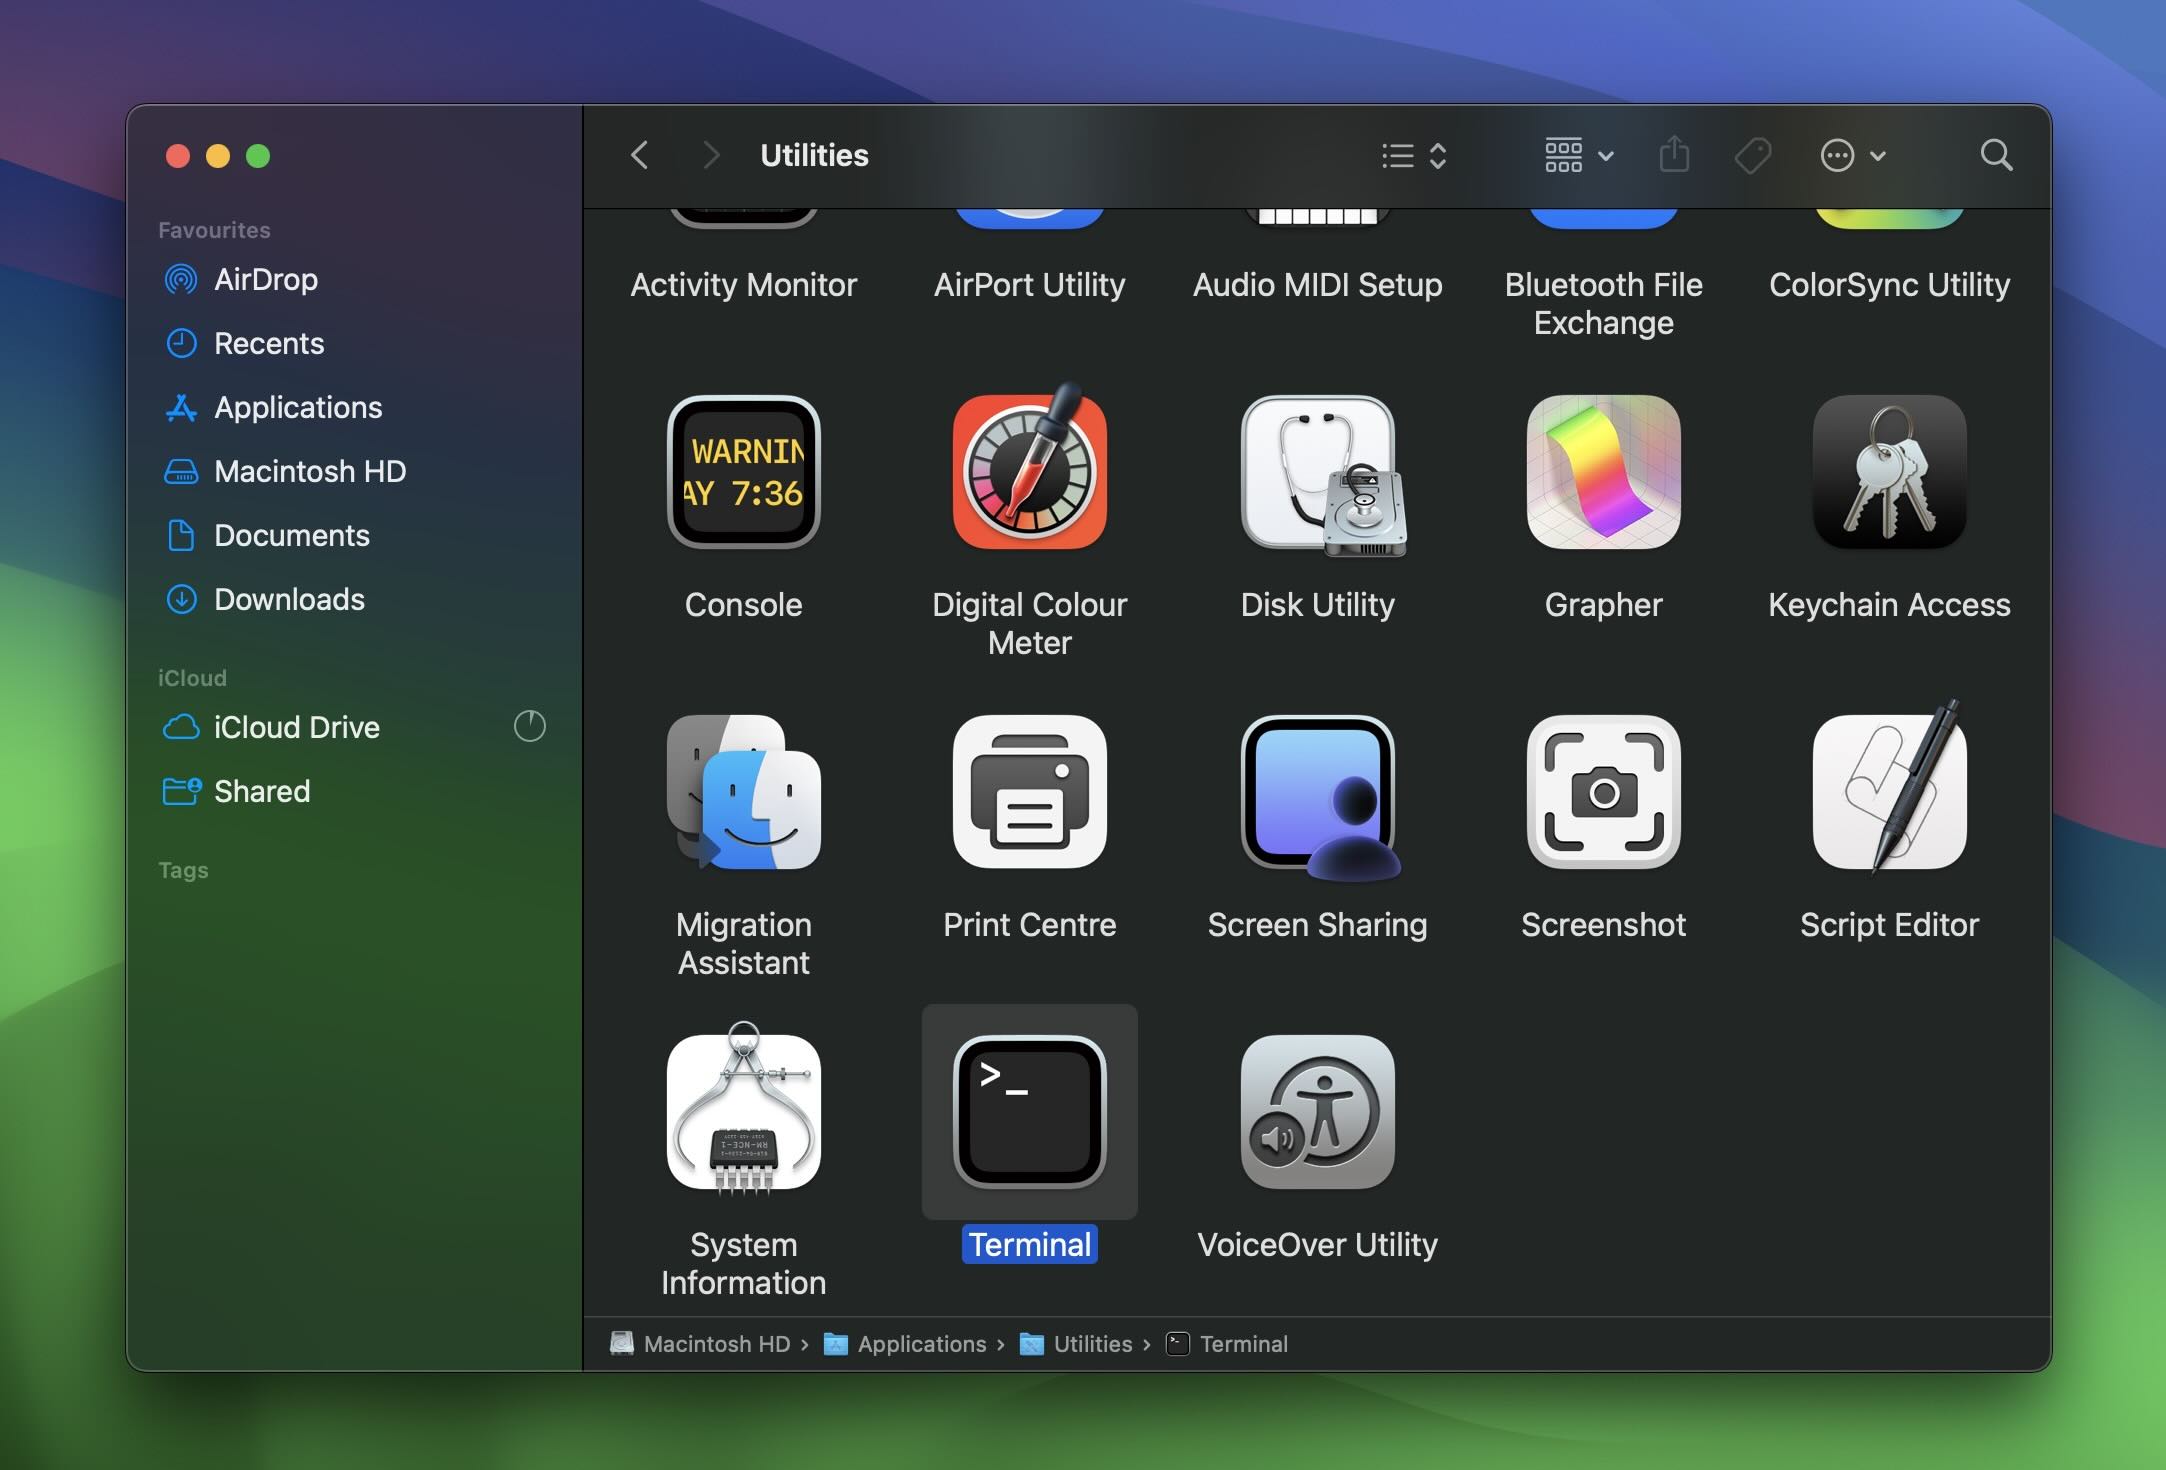The height and width of the screenshot is (1470, 2166).
Task: Select the System Information icon
Action: pyautogui.click(x=743, y=1108)
